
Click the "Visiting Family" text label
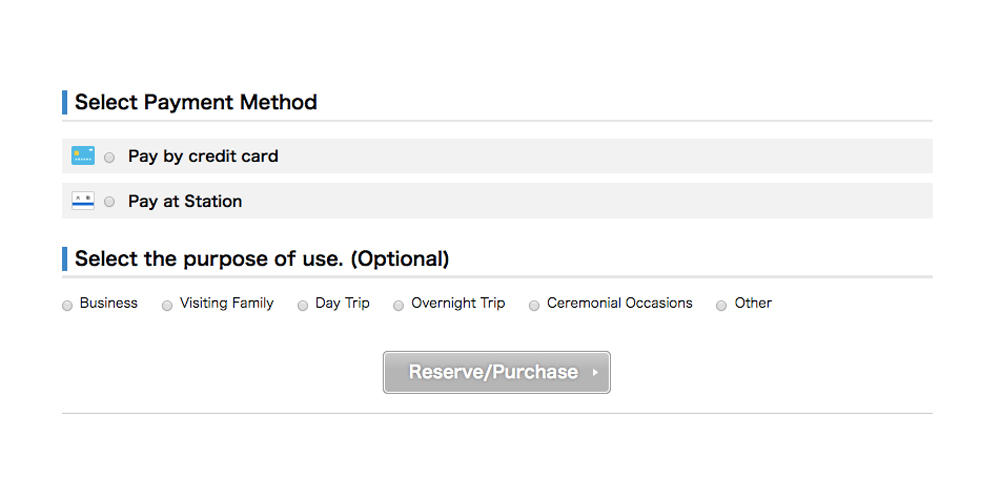click(x=226, y=304)
